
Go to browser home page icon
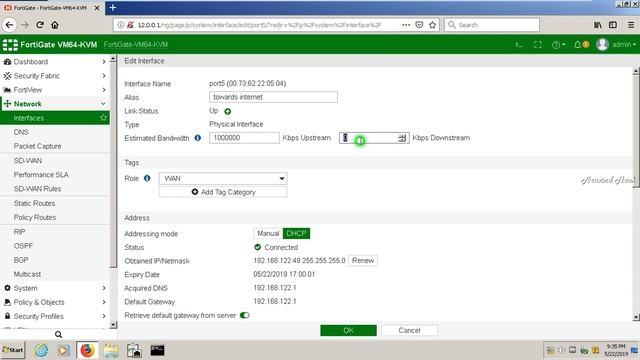pyautogui.click(x=55, y=25)
